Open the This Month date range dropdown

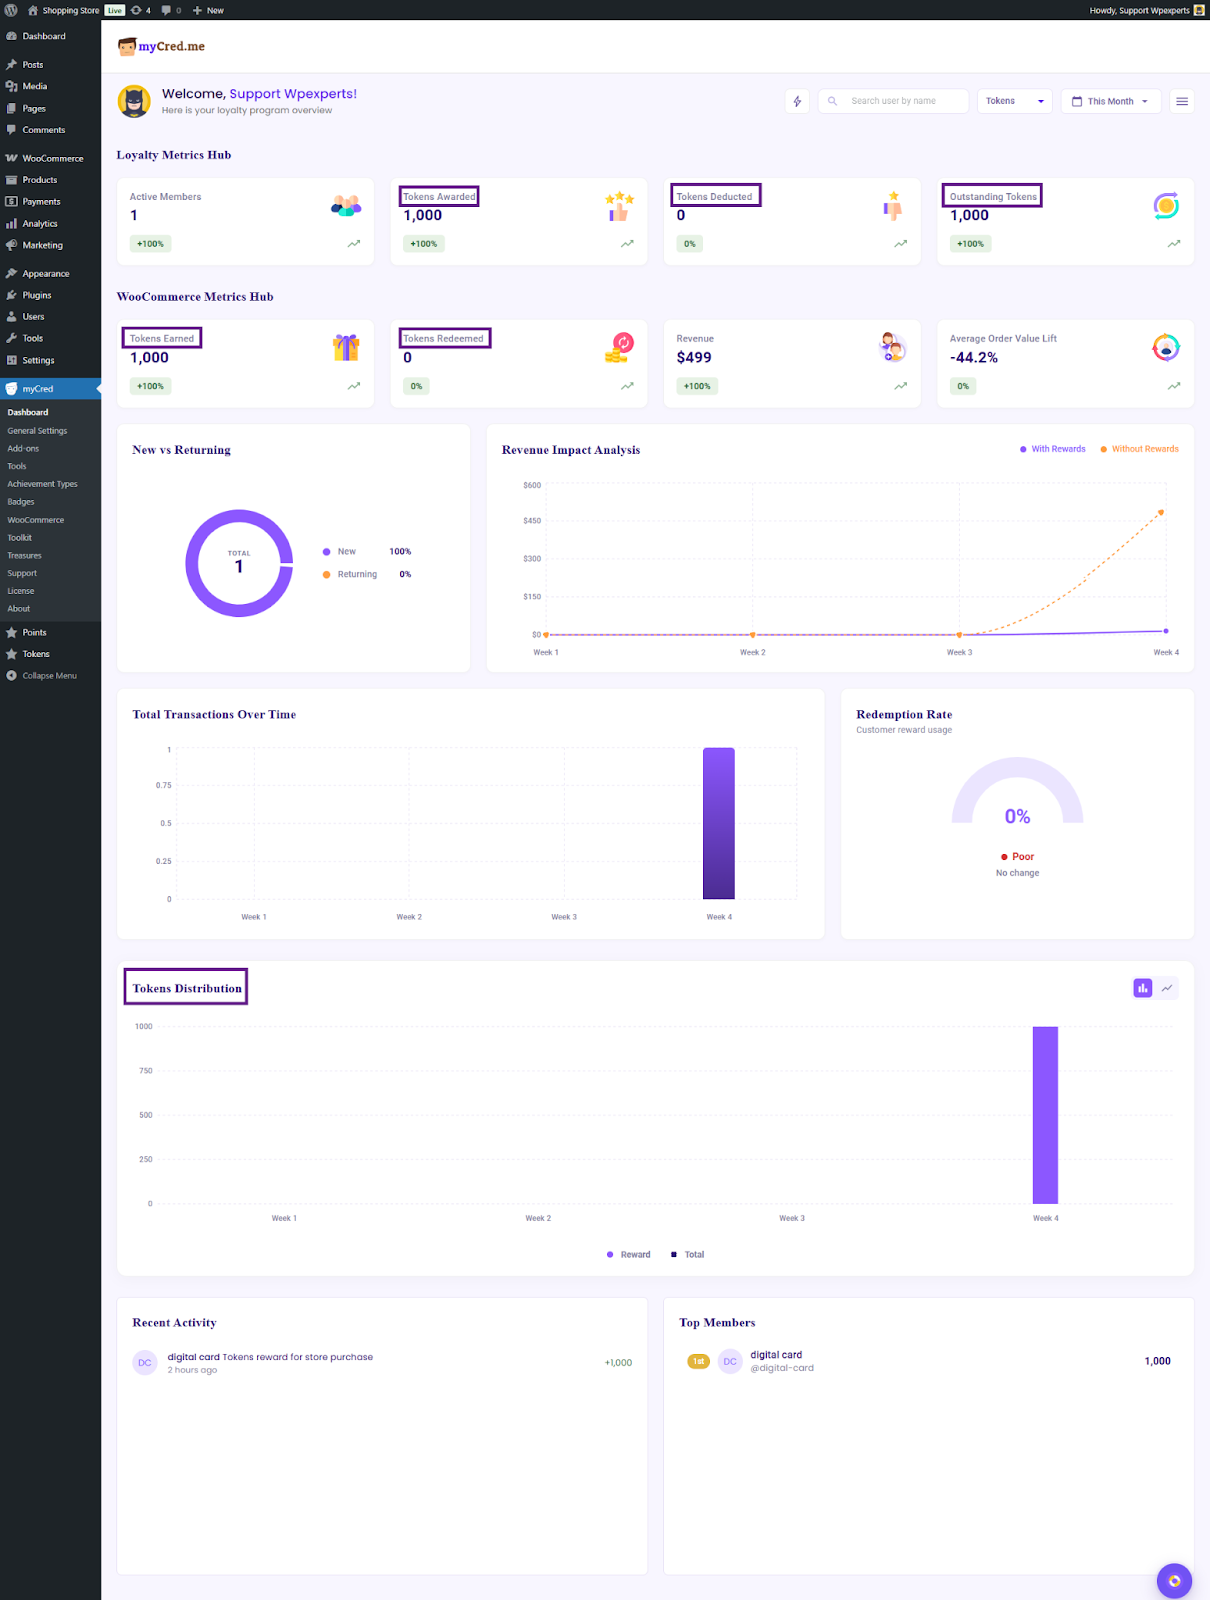[x=1110, y=101]
